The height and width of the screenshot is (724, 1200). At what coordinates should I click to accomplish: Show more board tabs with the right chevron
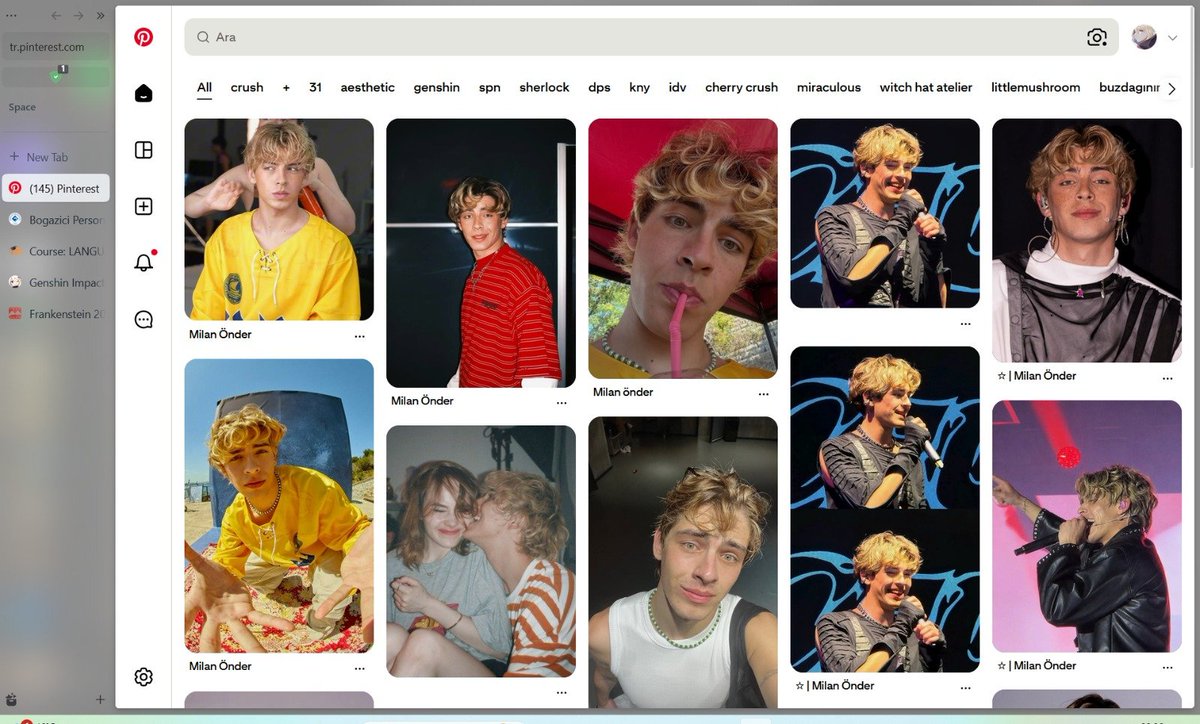1173,88
